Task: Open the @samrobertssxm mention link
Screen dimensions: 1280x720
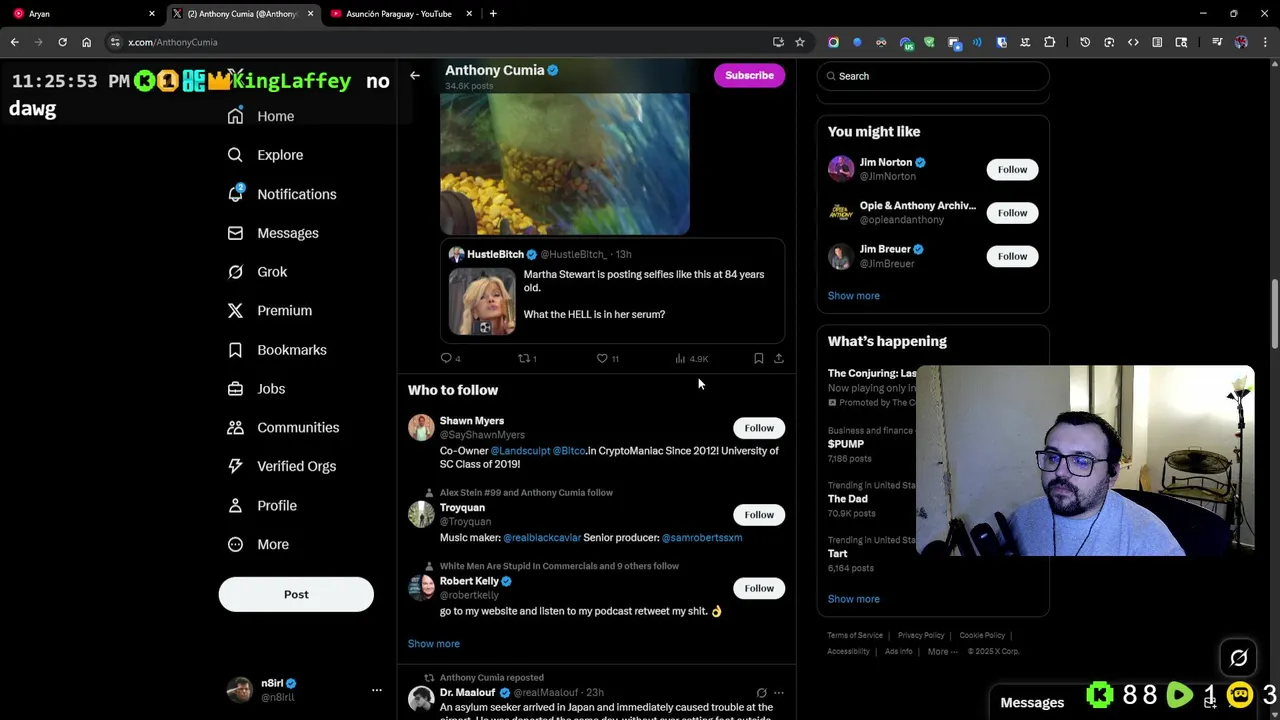Action: click(702, 538)
